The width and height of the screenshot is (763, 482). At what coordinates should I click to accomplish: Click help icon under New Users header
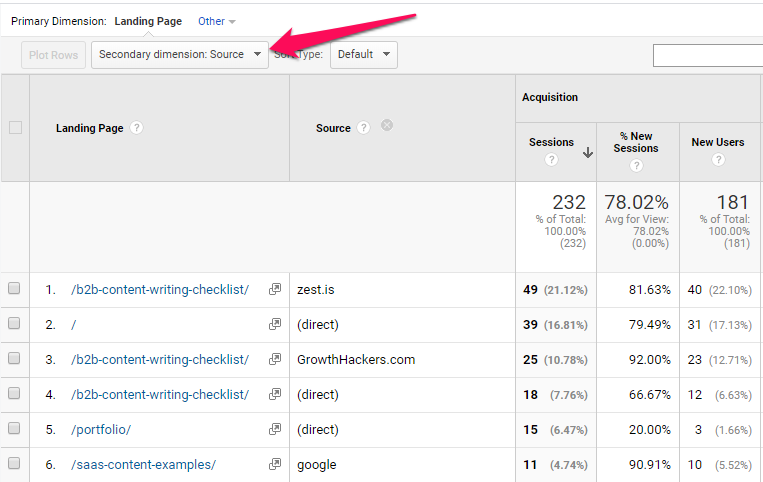(717, 161)
